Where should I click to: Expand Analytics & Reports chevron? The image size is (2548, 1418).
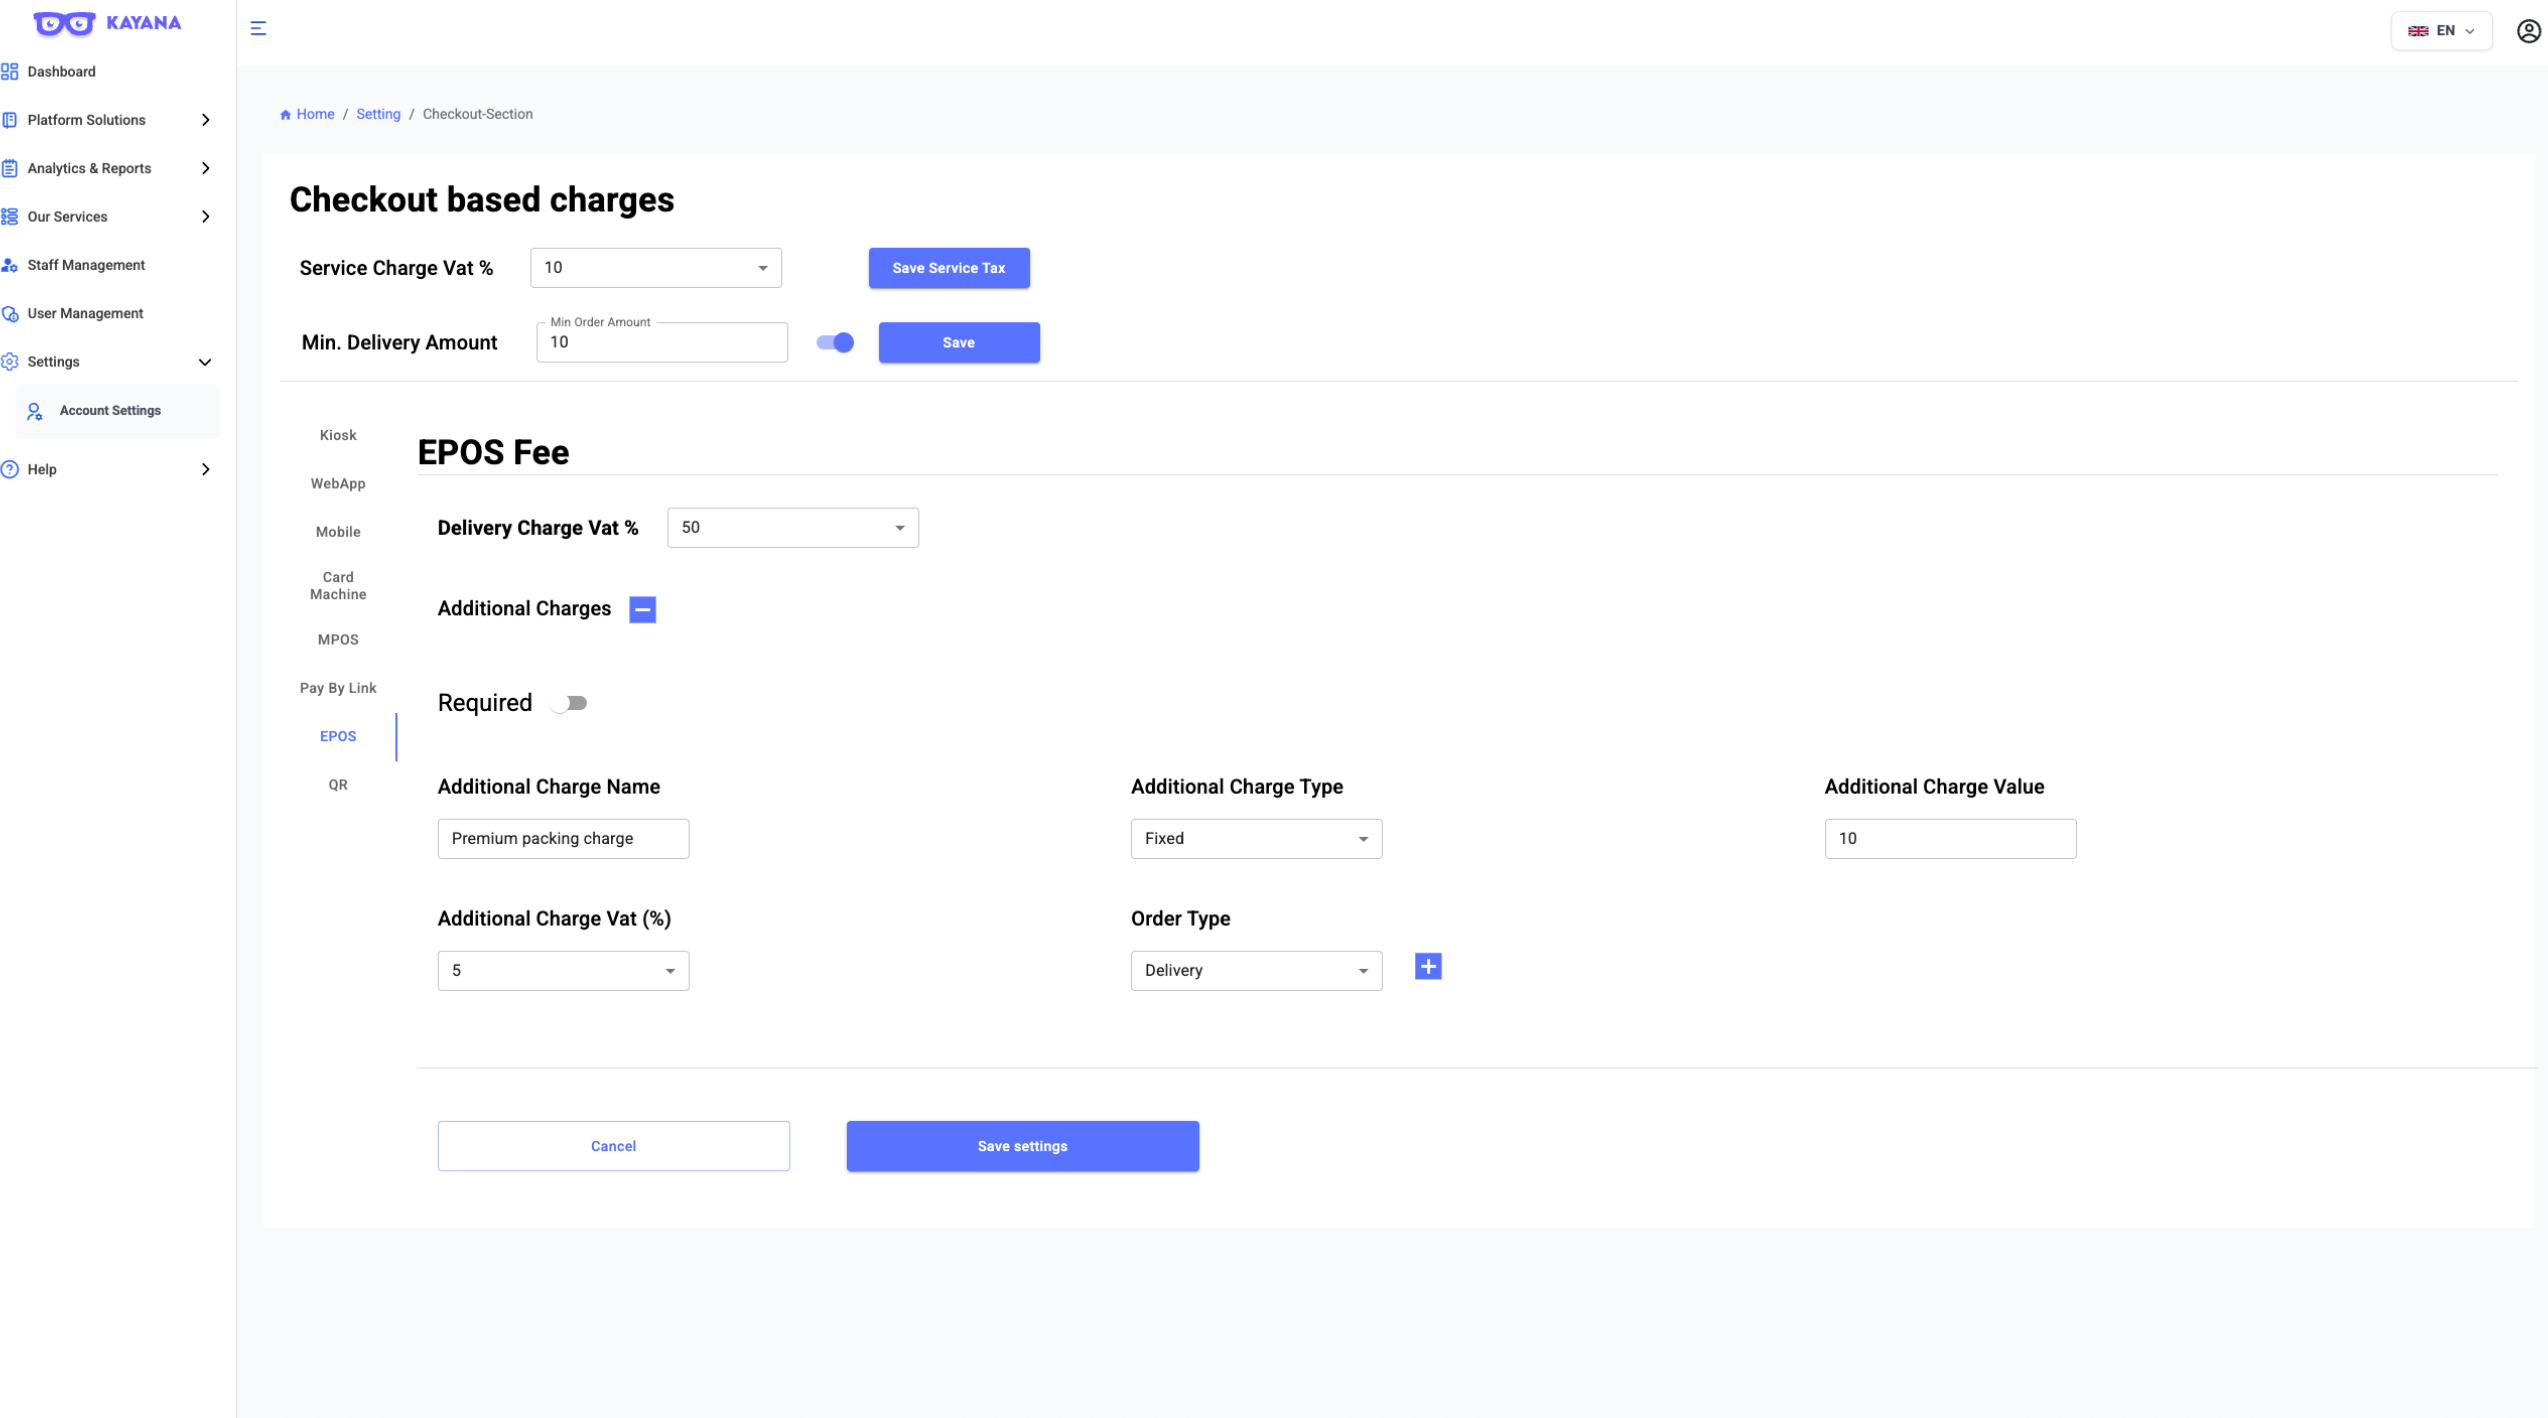pyautogui.click(x=206, y=168)
